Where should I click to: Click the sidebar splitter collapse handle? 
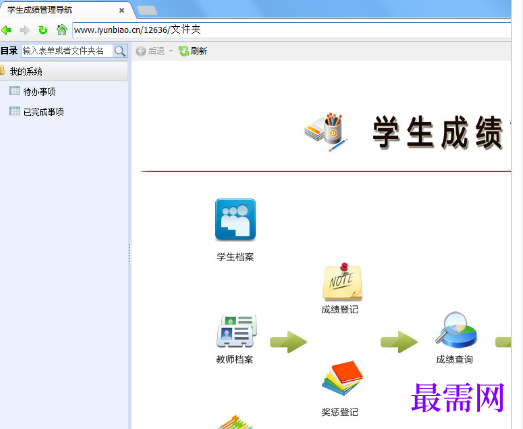coord(130,253)
